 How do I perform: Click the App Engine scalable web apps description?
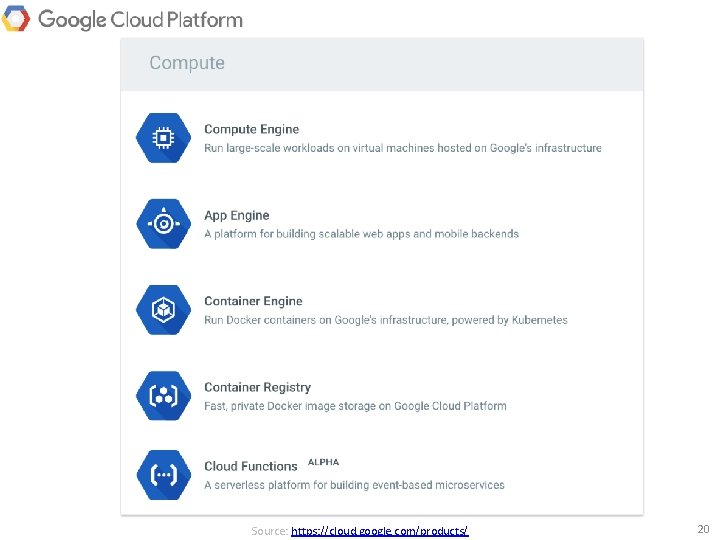[361, 234]
